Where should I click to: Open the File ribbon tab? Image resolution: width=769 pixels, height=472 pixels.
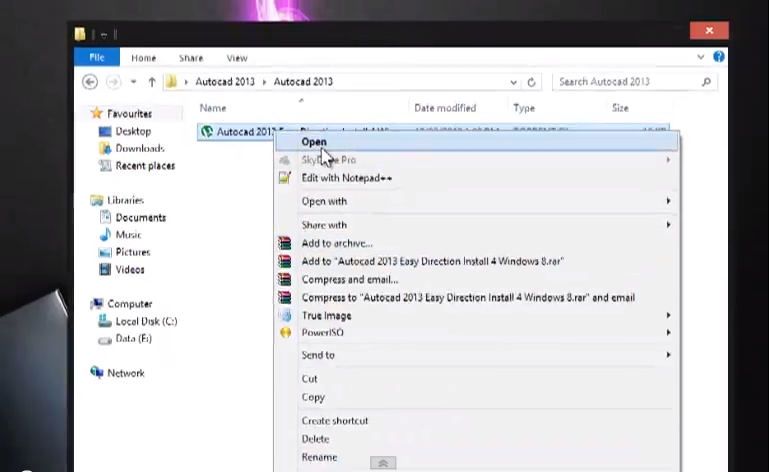[97, 57]
